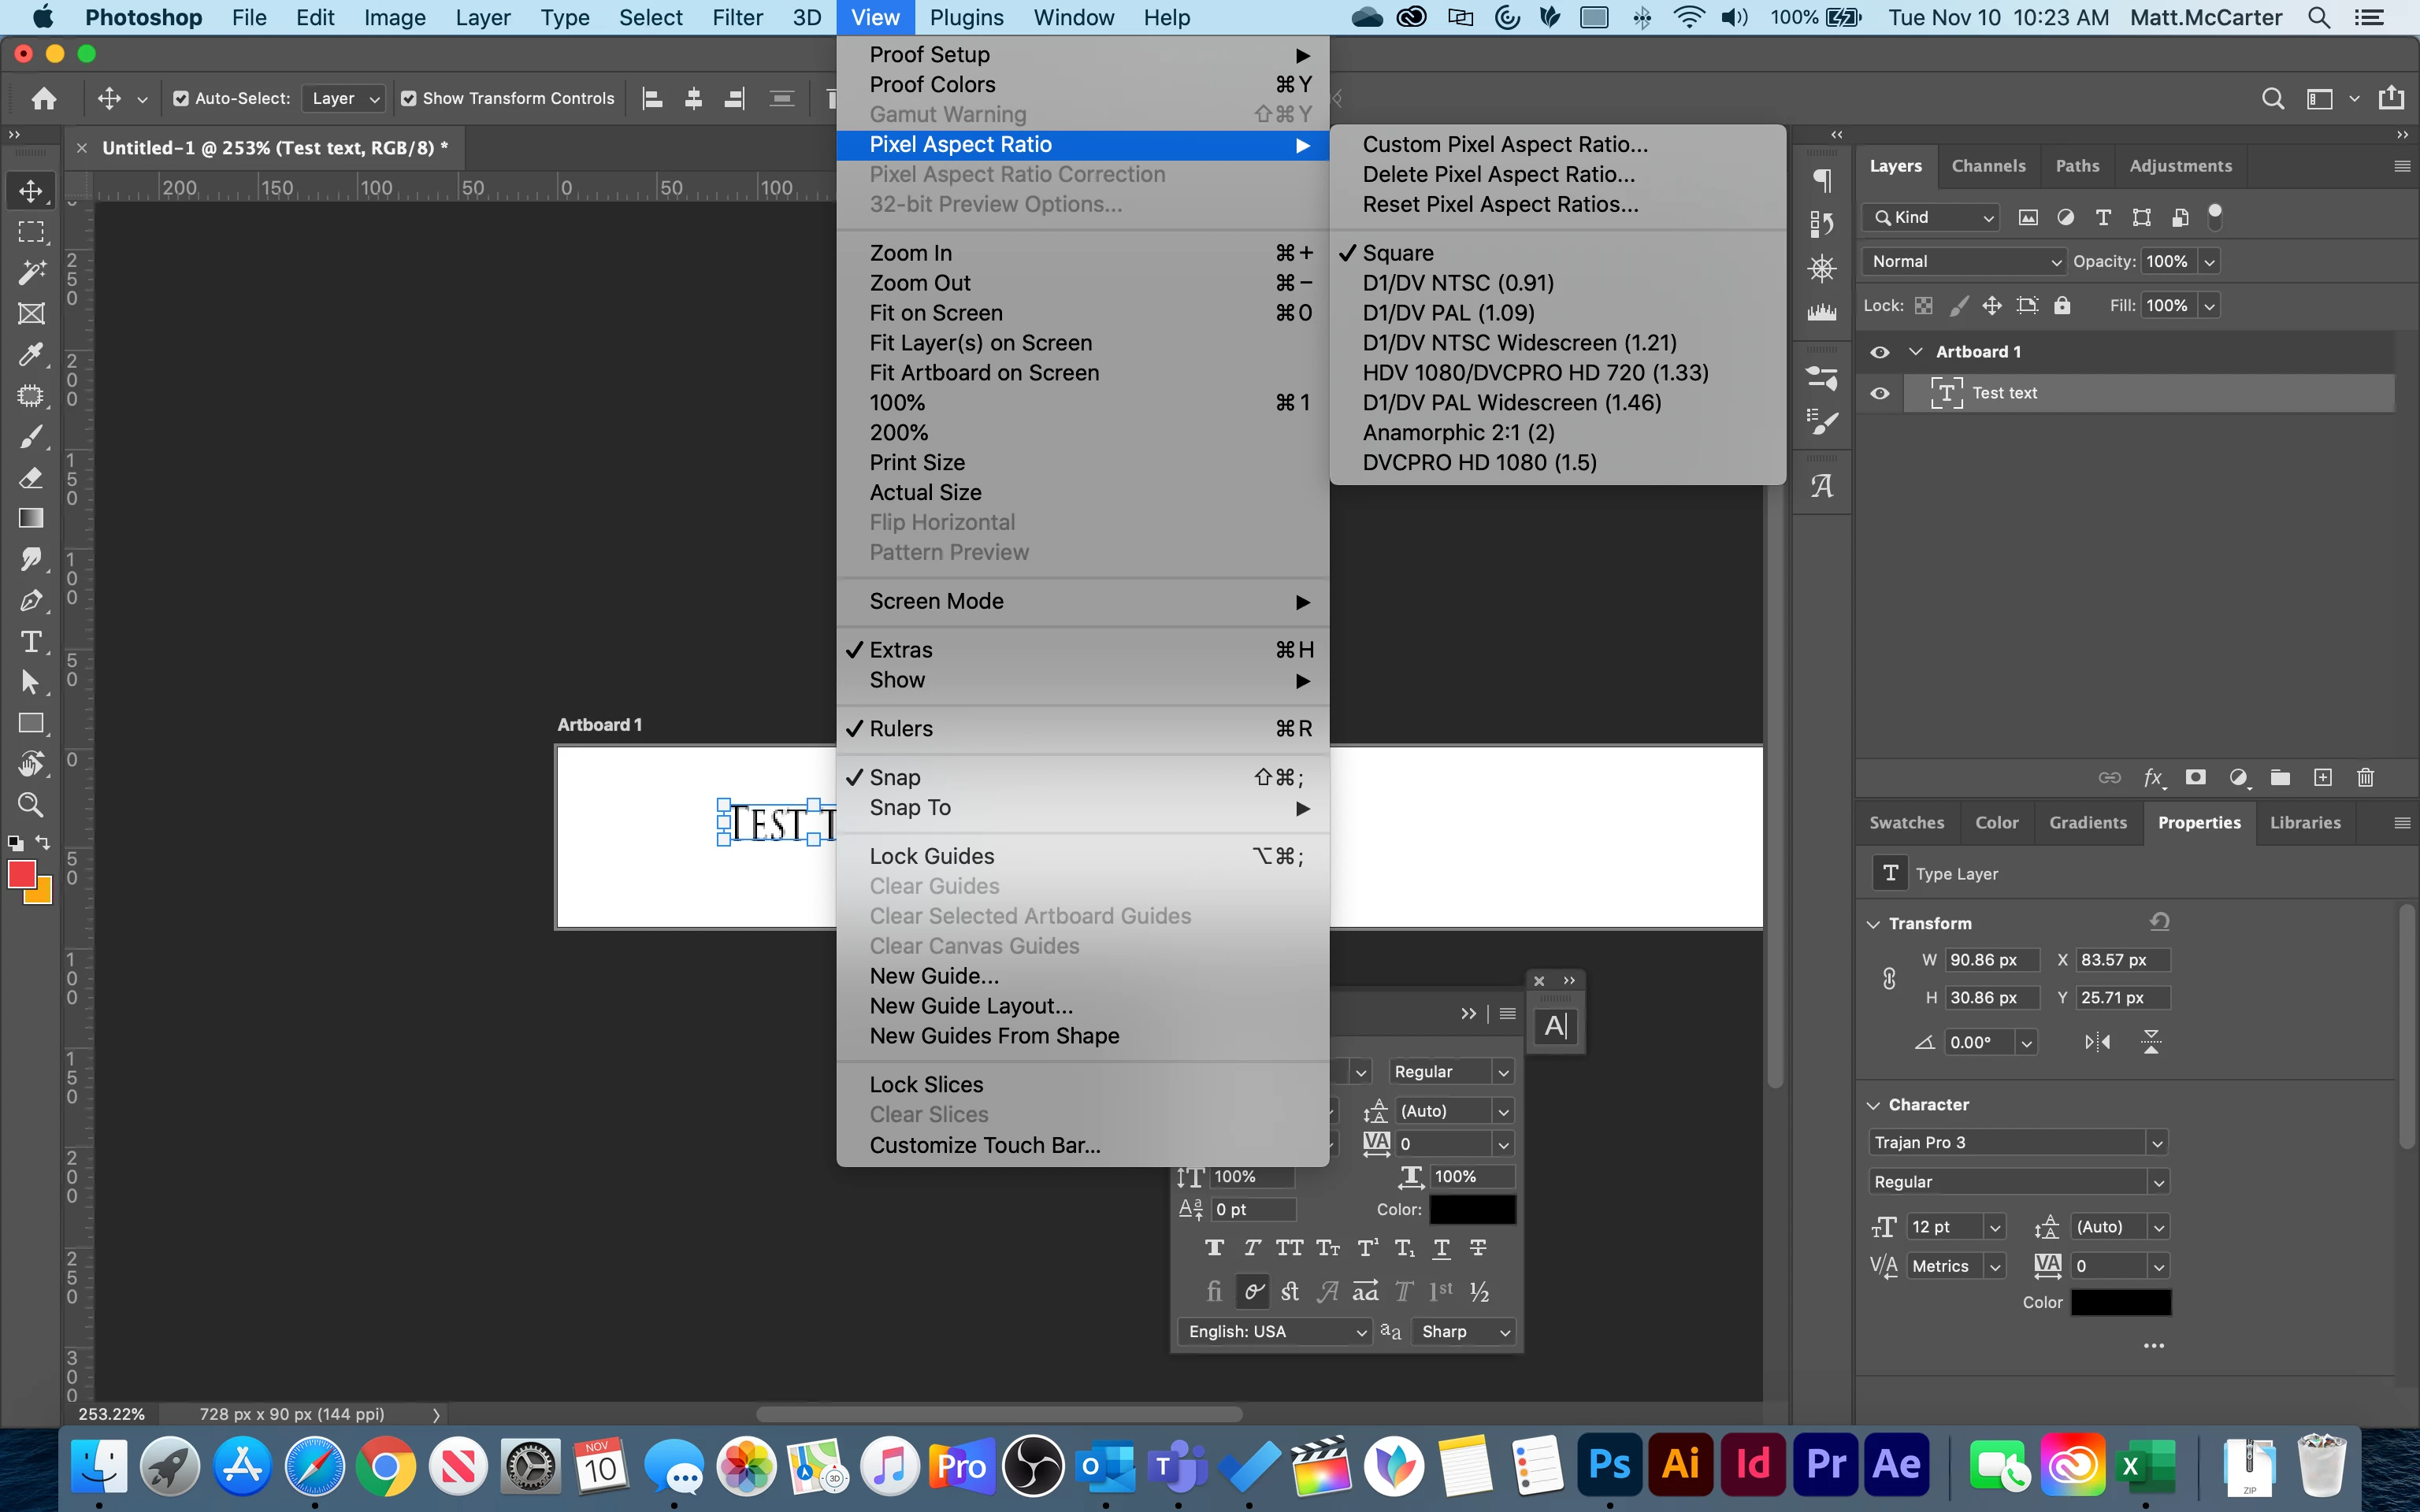
Task: Click the Add layer style fx icon
Action: click(2153, 778)
